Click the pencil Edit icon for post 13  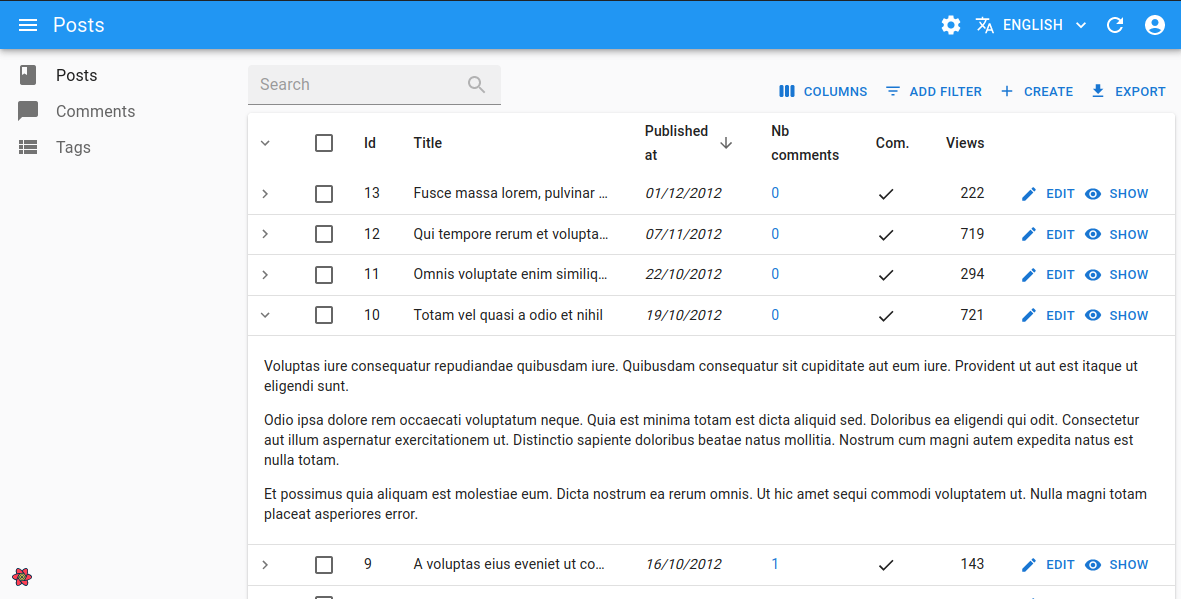coord(1029,194)
